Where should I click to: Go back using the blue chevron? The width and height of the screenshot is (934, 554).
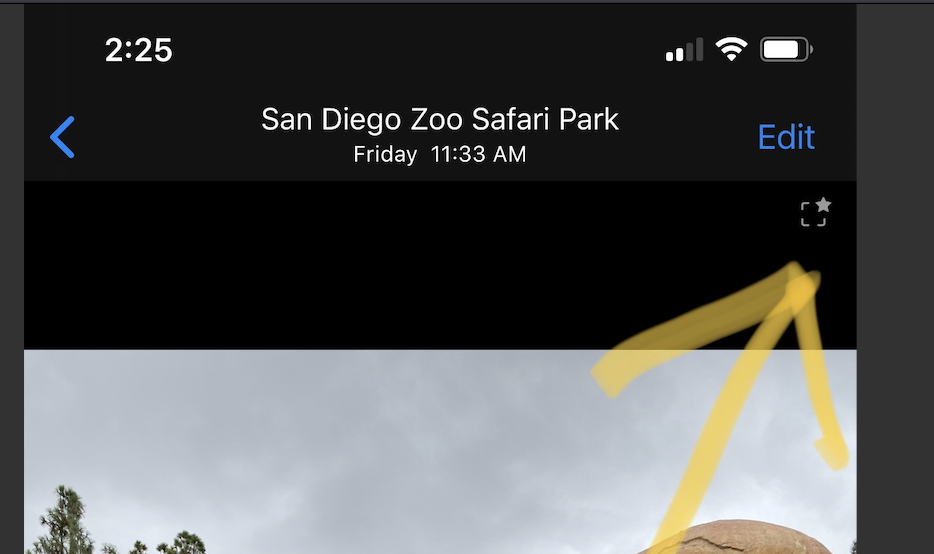[62, 137]
